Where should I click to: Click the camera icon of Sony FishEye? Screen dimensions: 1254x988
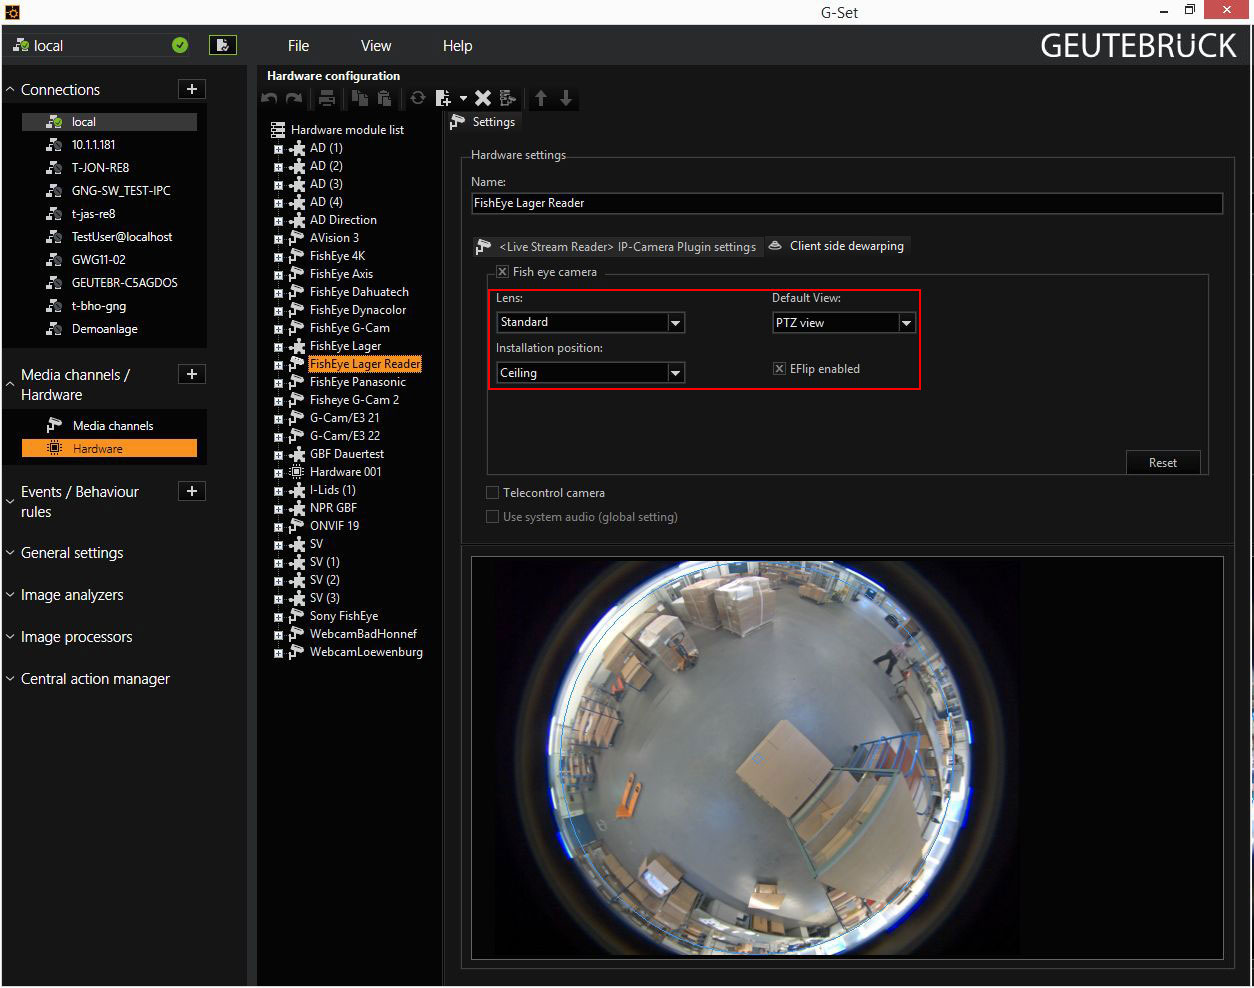click(x=296, y=616)
